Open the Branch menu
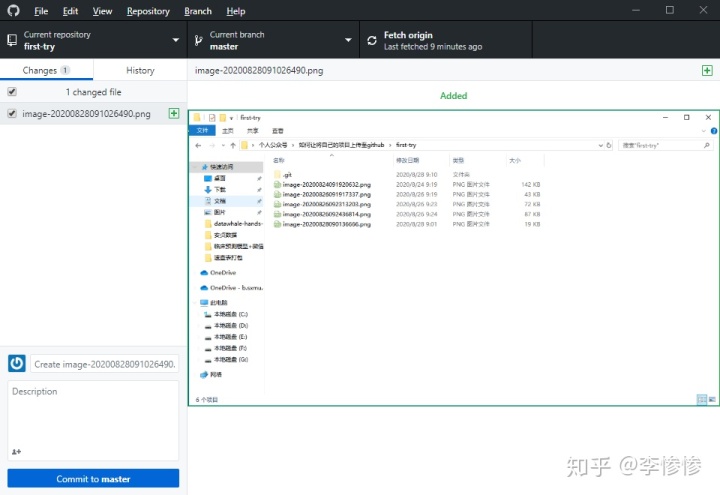The height and width of the screenshot is (495, 720). tap(198, 11)
